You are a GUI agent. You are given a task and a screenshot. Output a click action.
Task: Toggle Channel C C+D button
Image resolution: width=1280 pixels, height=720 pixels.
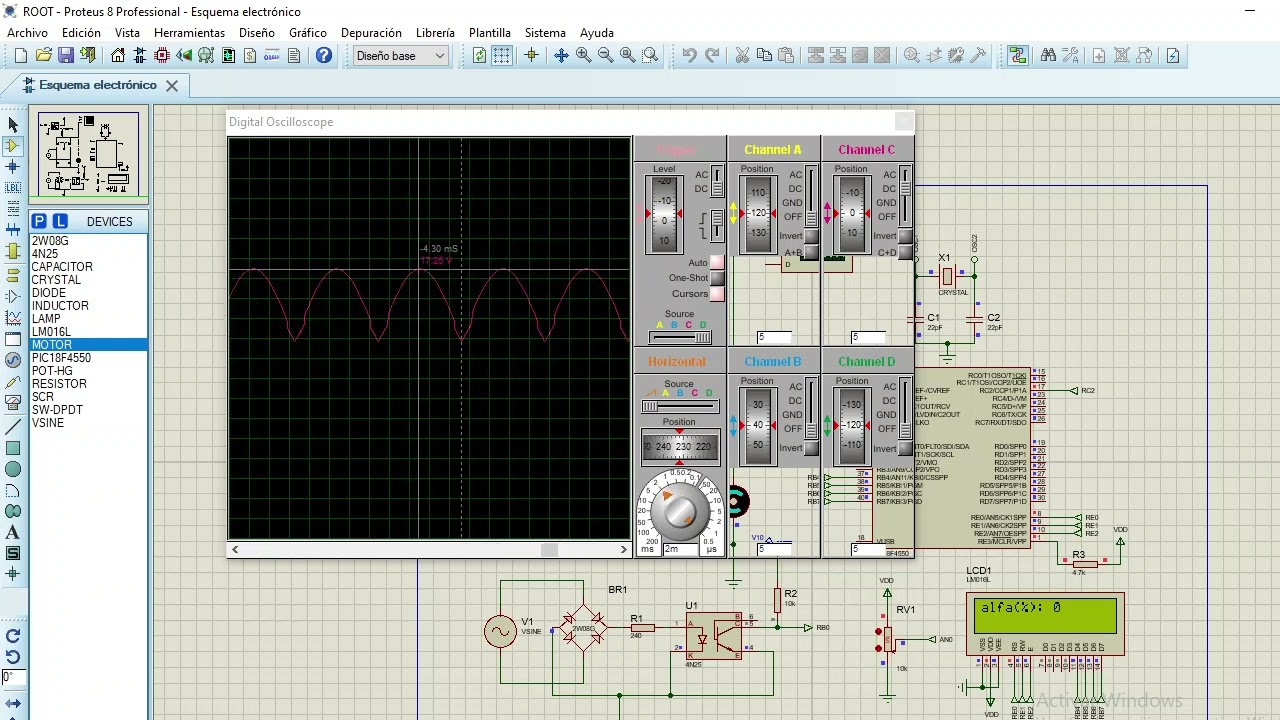point(905,252)
